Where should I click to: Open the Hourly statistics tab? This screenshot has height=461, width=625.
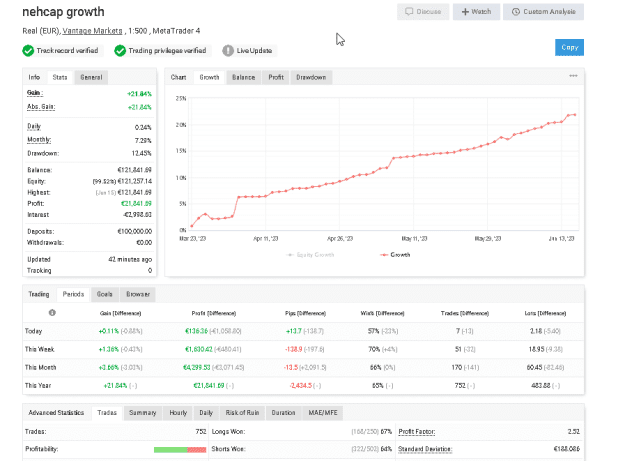click(178, 412)
